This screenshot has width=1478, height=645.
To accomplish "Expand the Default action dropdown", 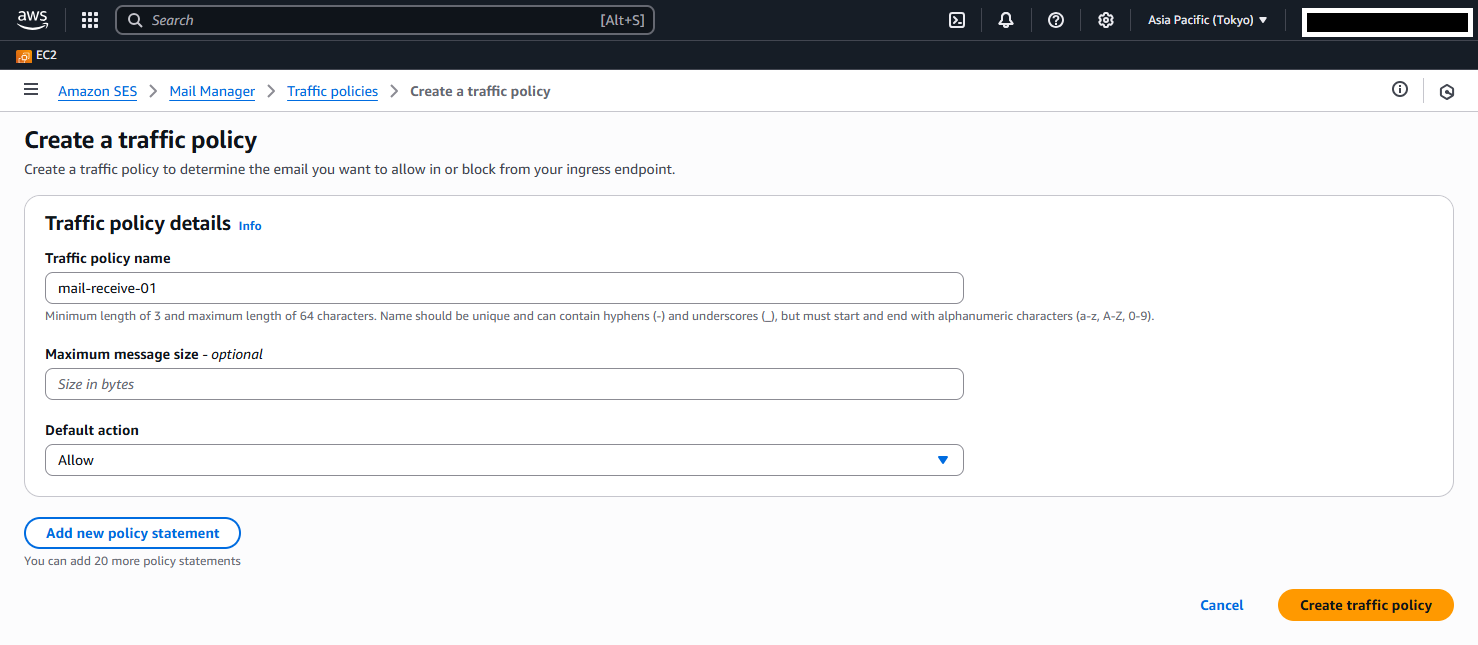I will (504, 460).
